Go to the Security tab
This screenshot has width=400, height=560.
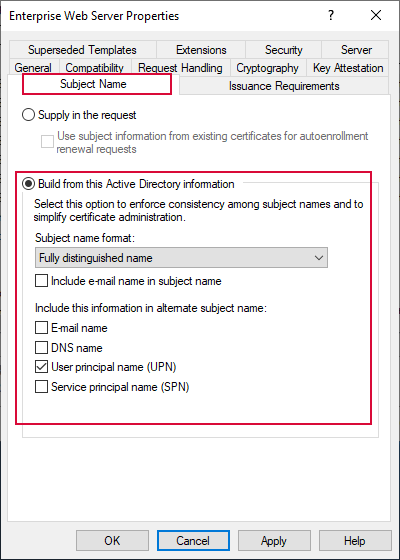tap(284, 50)
